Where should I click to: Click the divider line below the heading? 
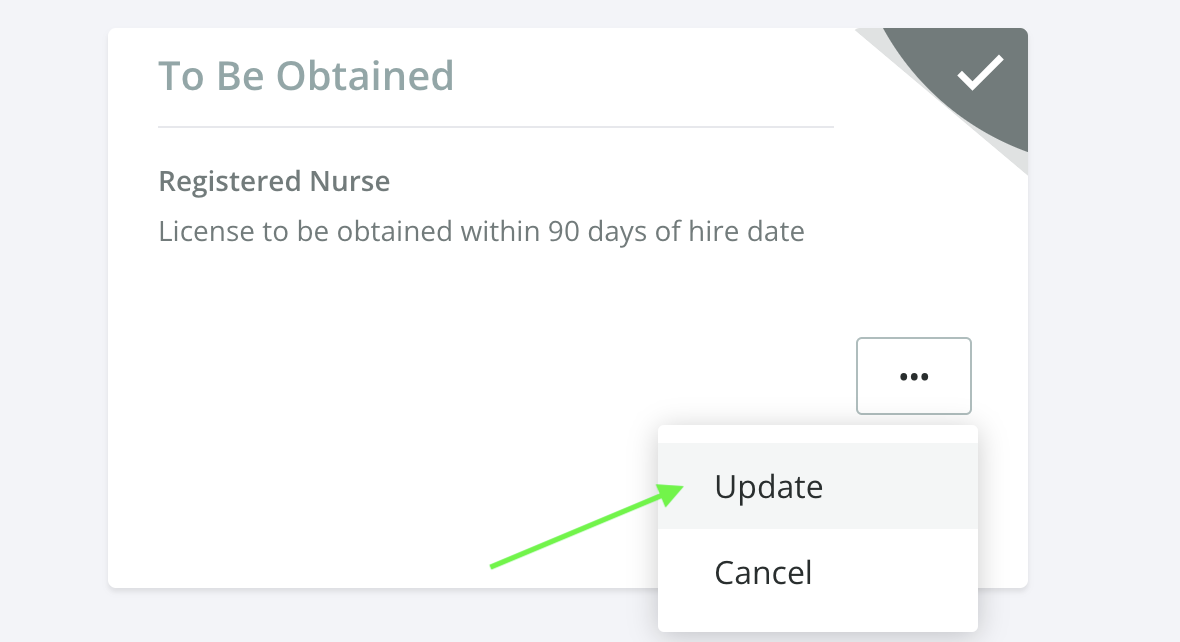click(496, 126)
